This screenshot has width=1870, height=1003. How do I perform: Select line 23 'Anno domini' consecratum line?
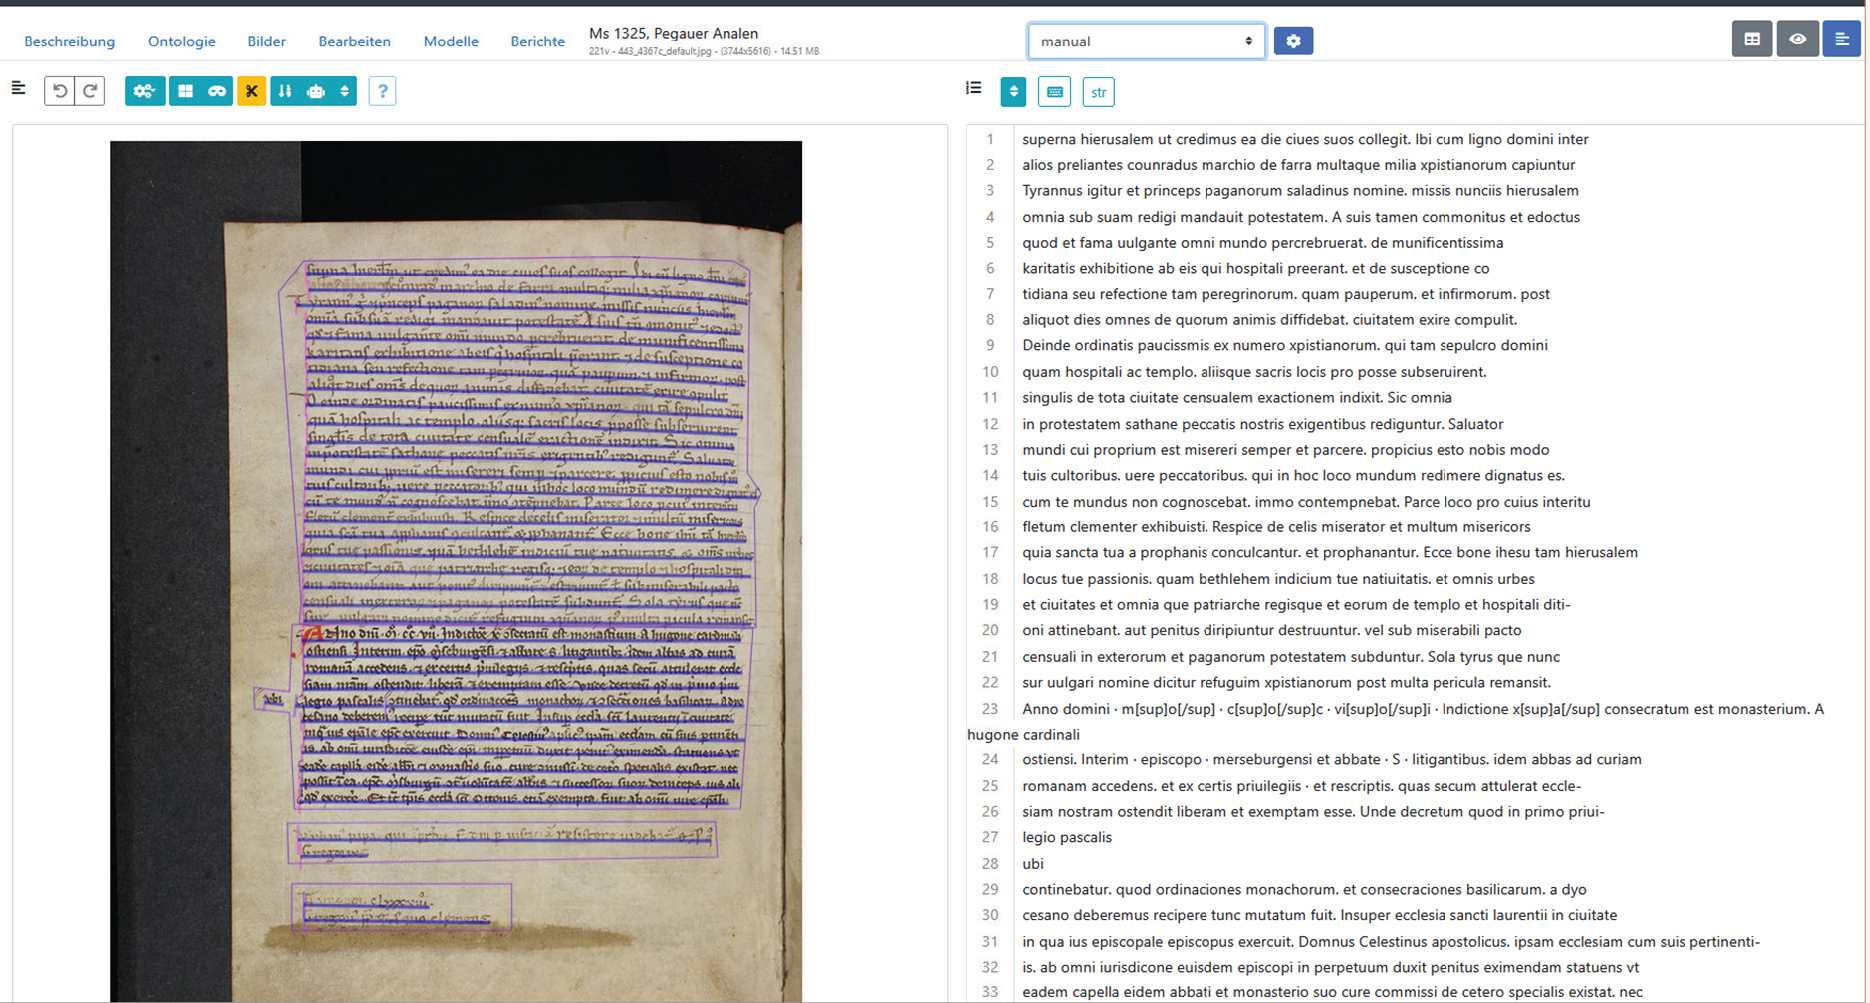tap(1396, 721)
